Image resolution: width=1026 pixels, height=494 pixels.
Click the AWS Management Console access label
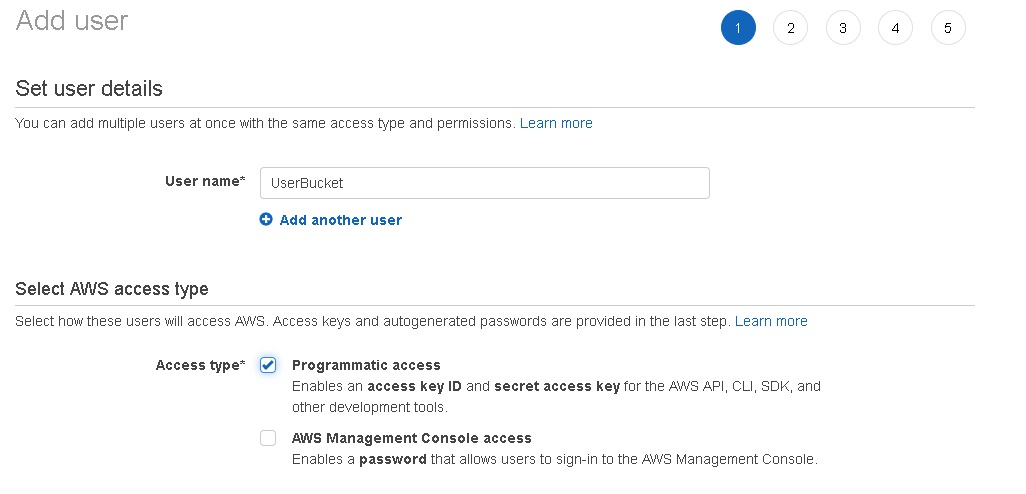pos(411,438)
